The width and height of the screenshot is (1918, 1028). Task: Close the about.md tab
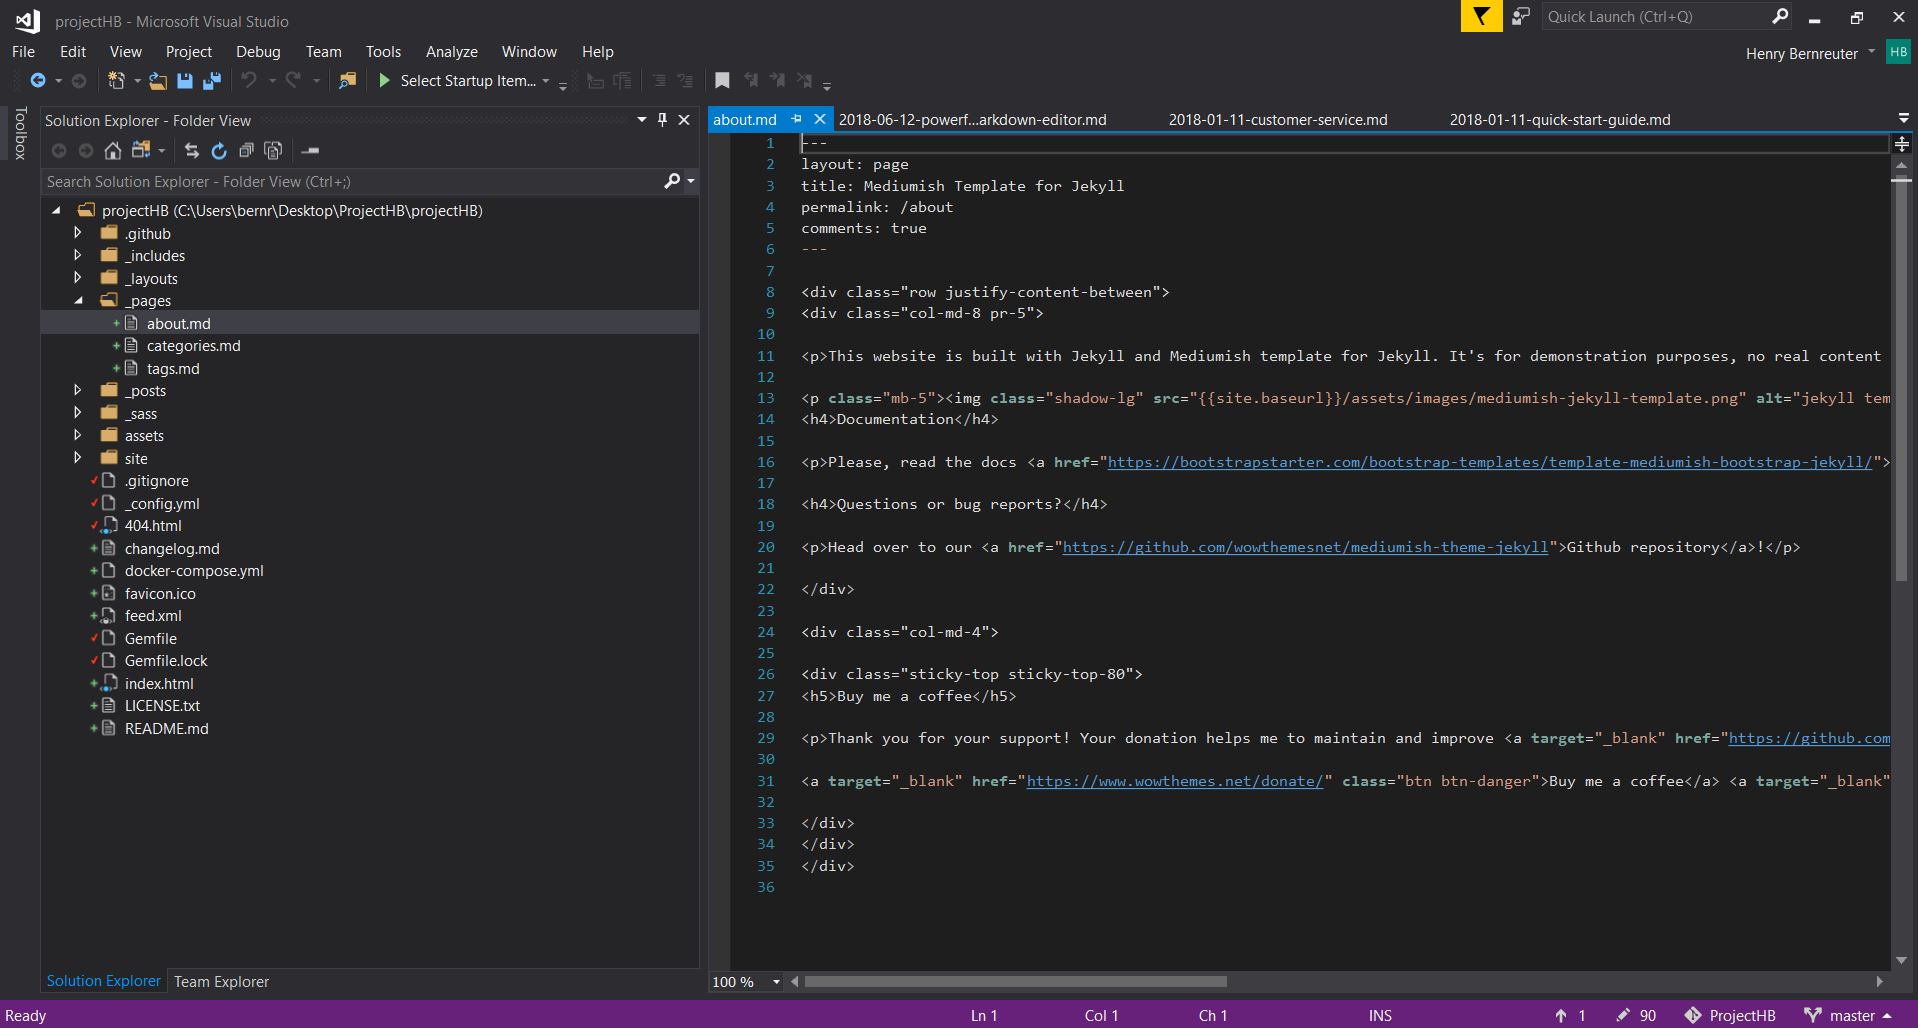(x=820, y=119)
